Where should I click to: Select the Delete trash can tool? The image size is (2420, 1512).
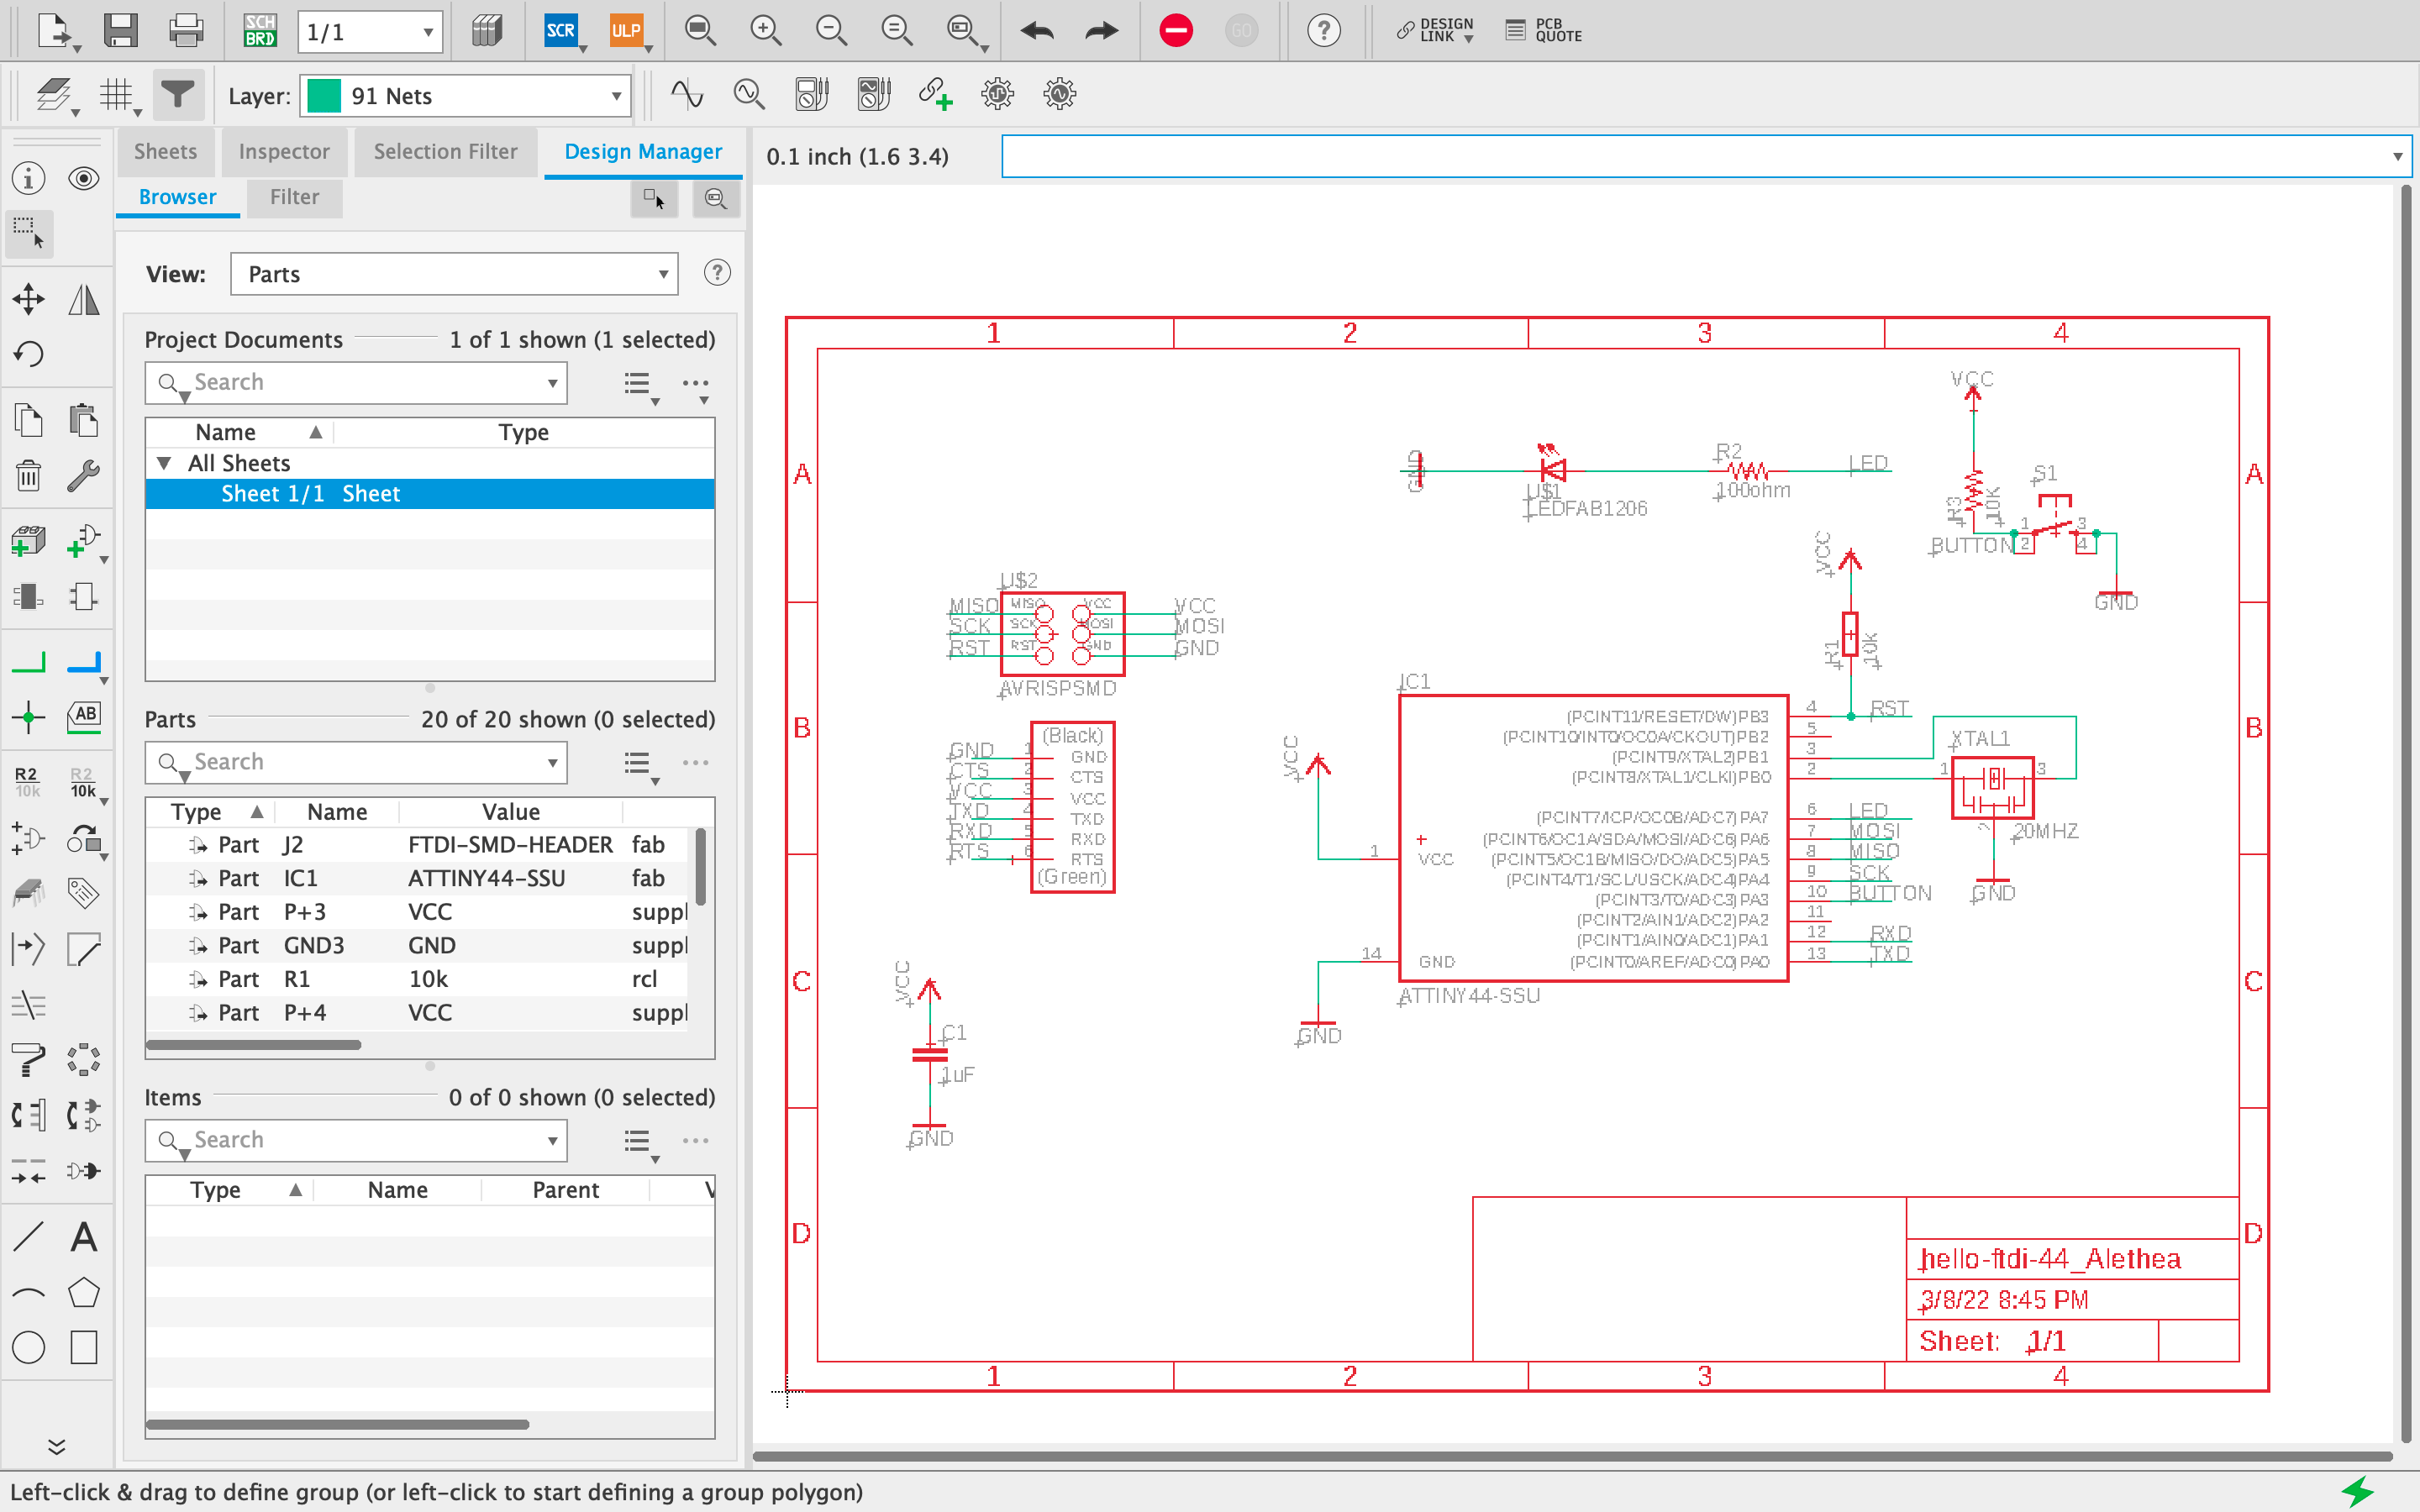tap(28, 475)
